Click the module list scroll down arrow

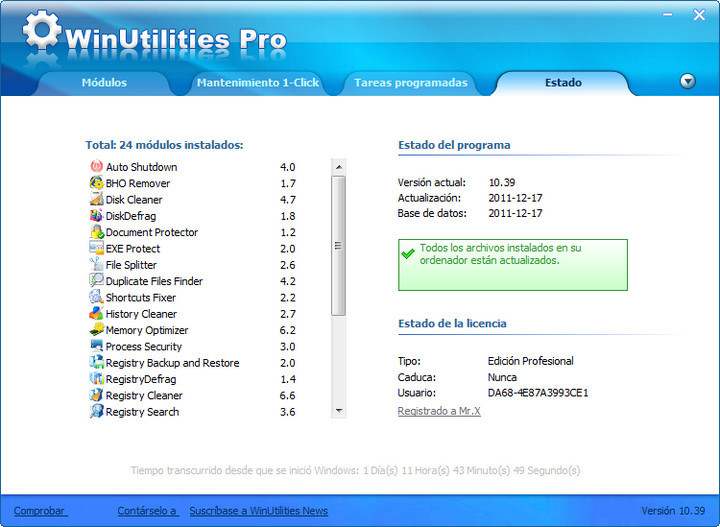(339, 410)
